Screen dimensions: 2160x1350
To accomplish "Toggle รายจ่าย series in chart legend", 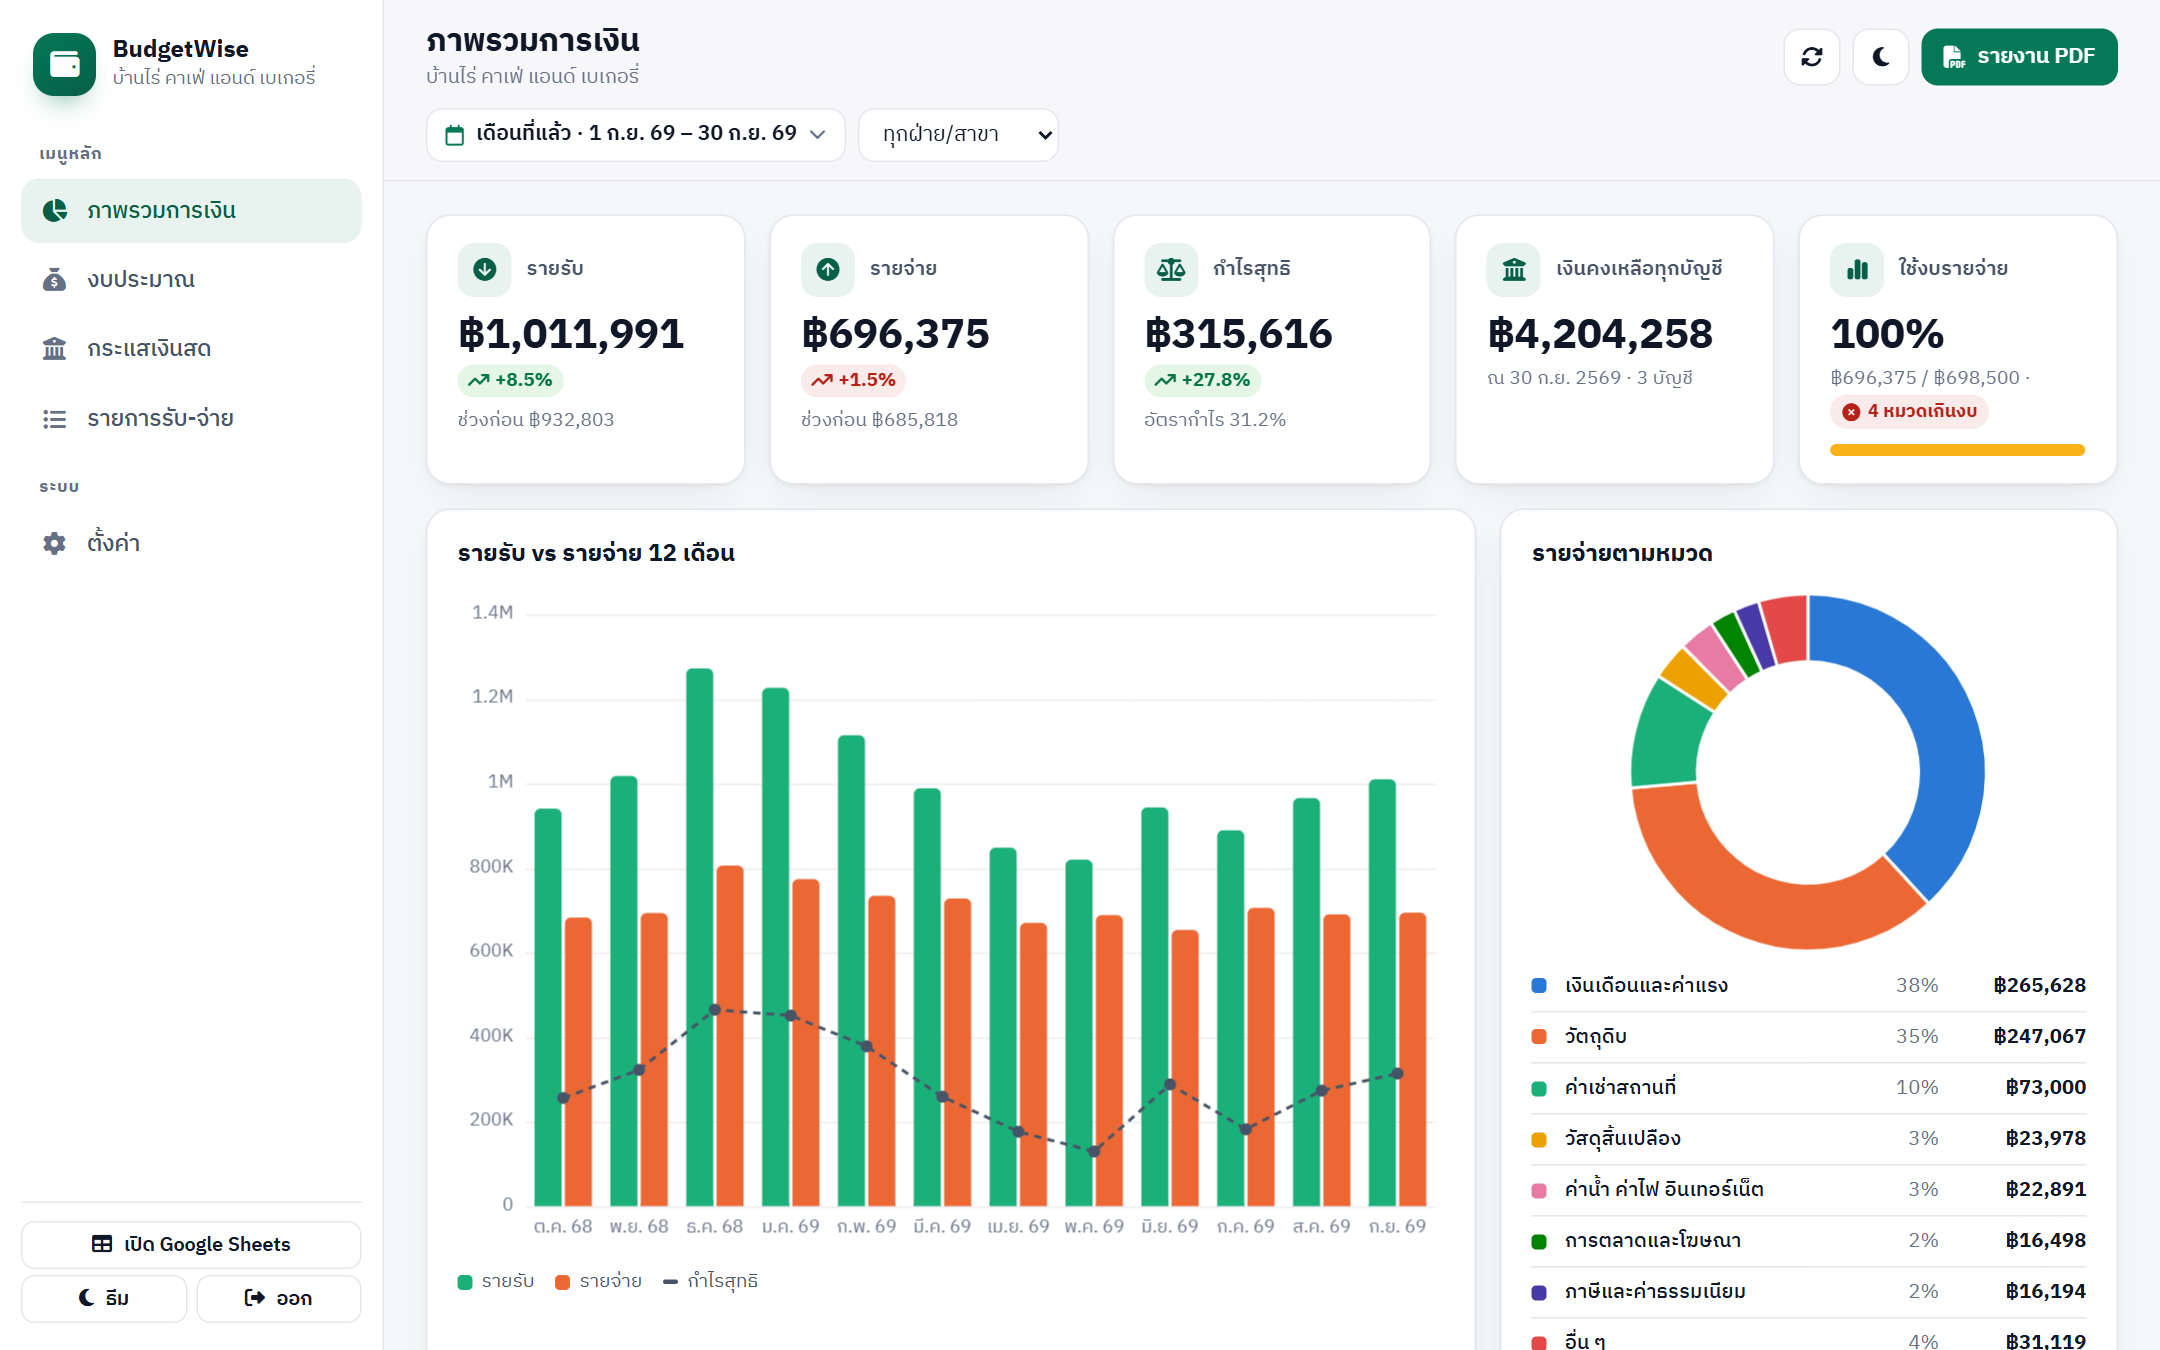I will 598,1281.
